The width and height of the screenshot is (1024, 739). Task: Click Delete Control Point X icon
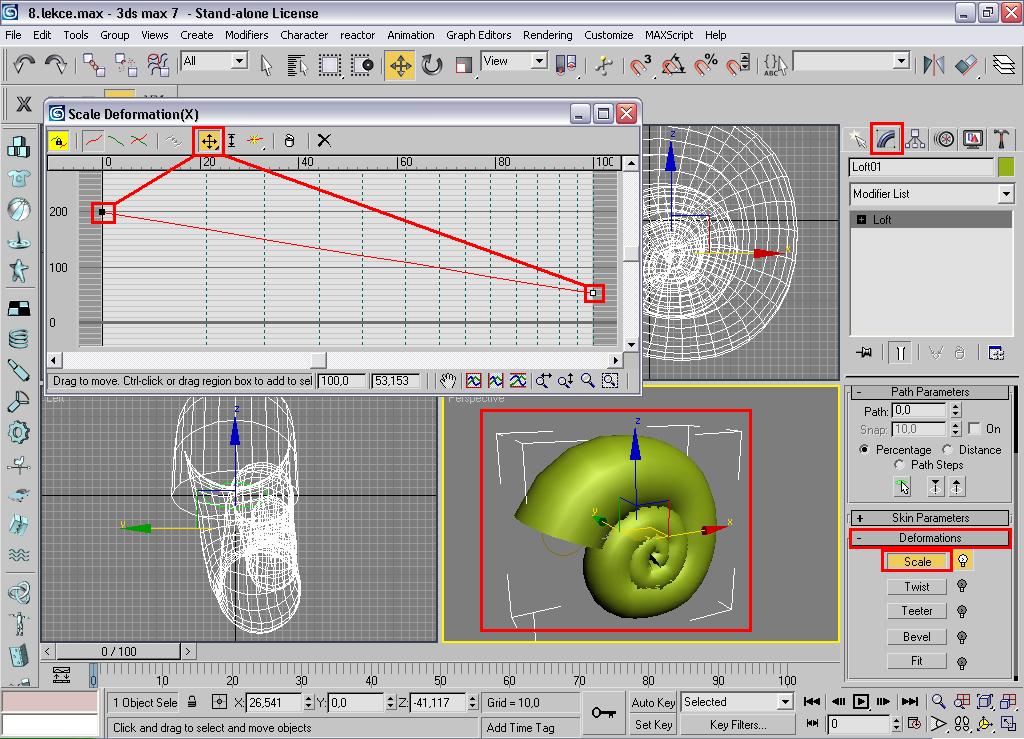point(324,140)
